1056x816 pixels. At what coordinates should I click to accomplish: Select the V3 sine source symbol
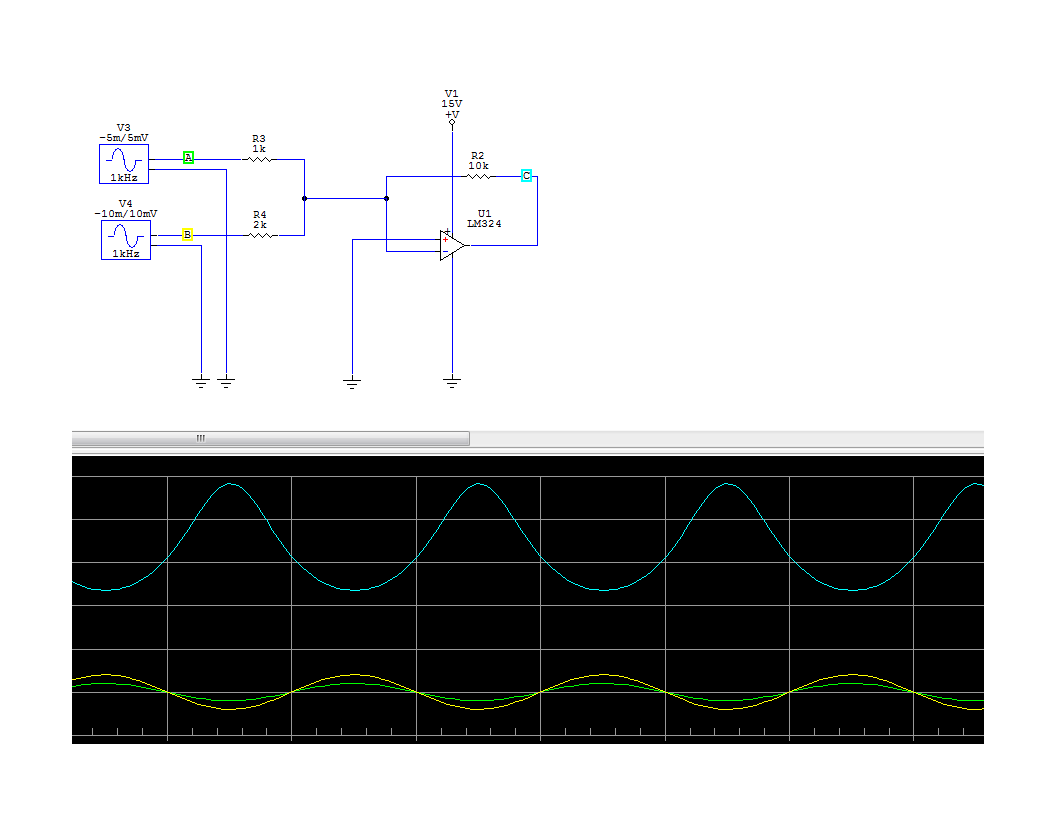point(124,164)
